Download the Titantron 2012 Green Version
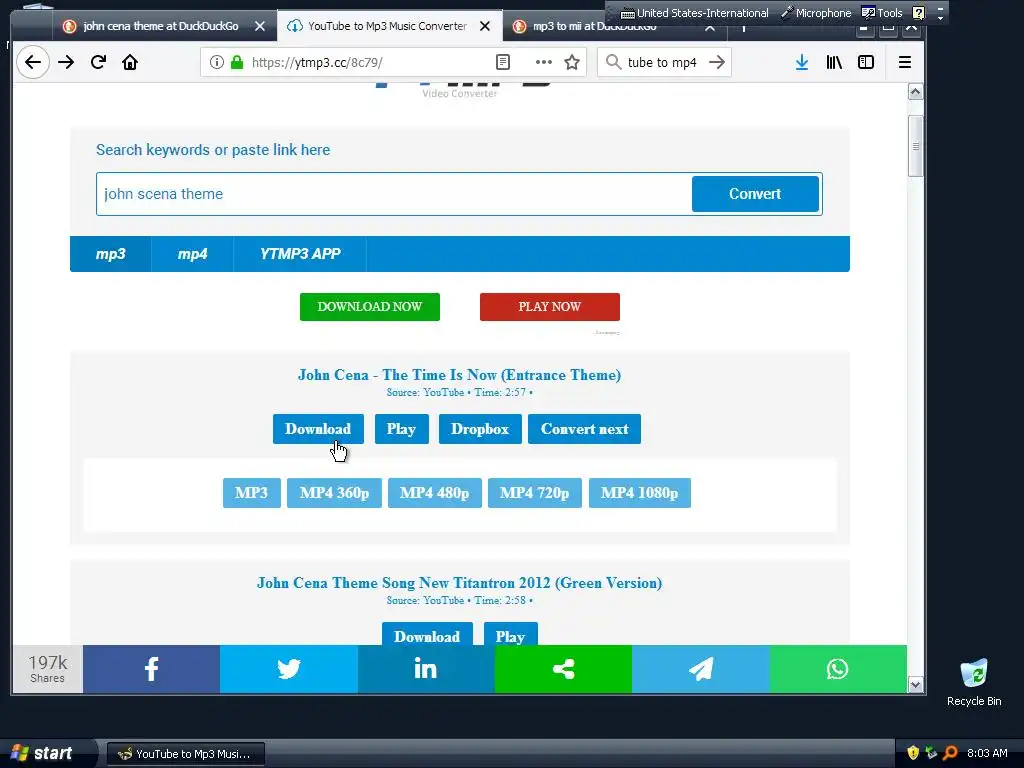The height and width of the screenshot is (768, 1024). click(x=427, y=635)
